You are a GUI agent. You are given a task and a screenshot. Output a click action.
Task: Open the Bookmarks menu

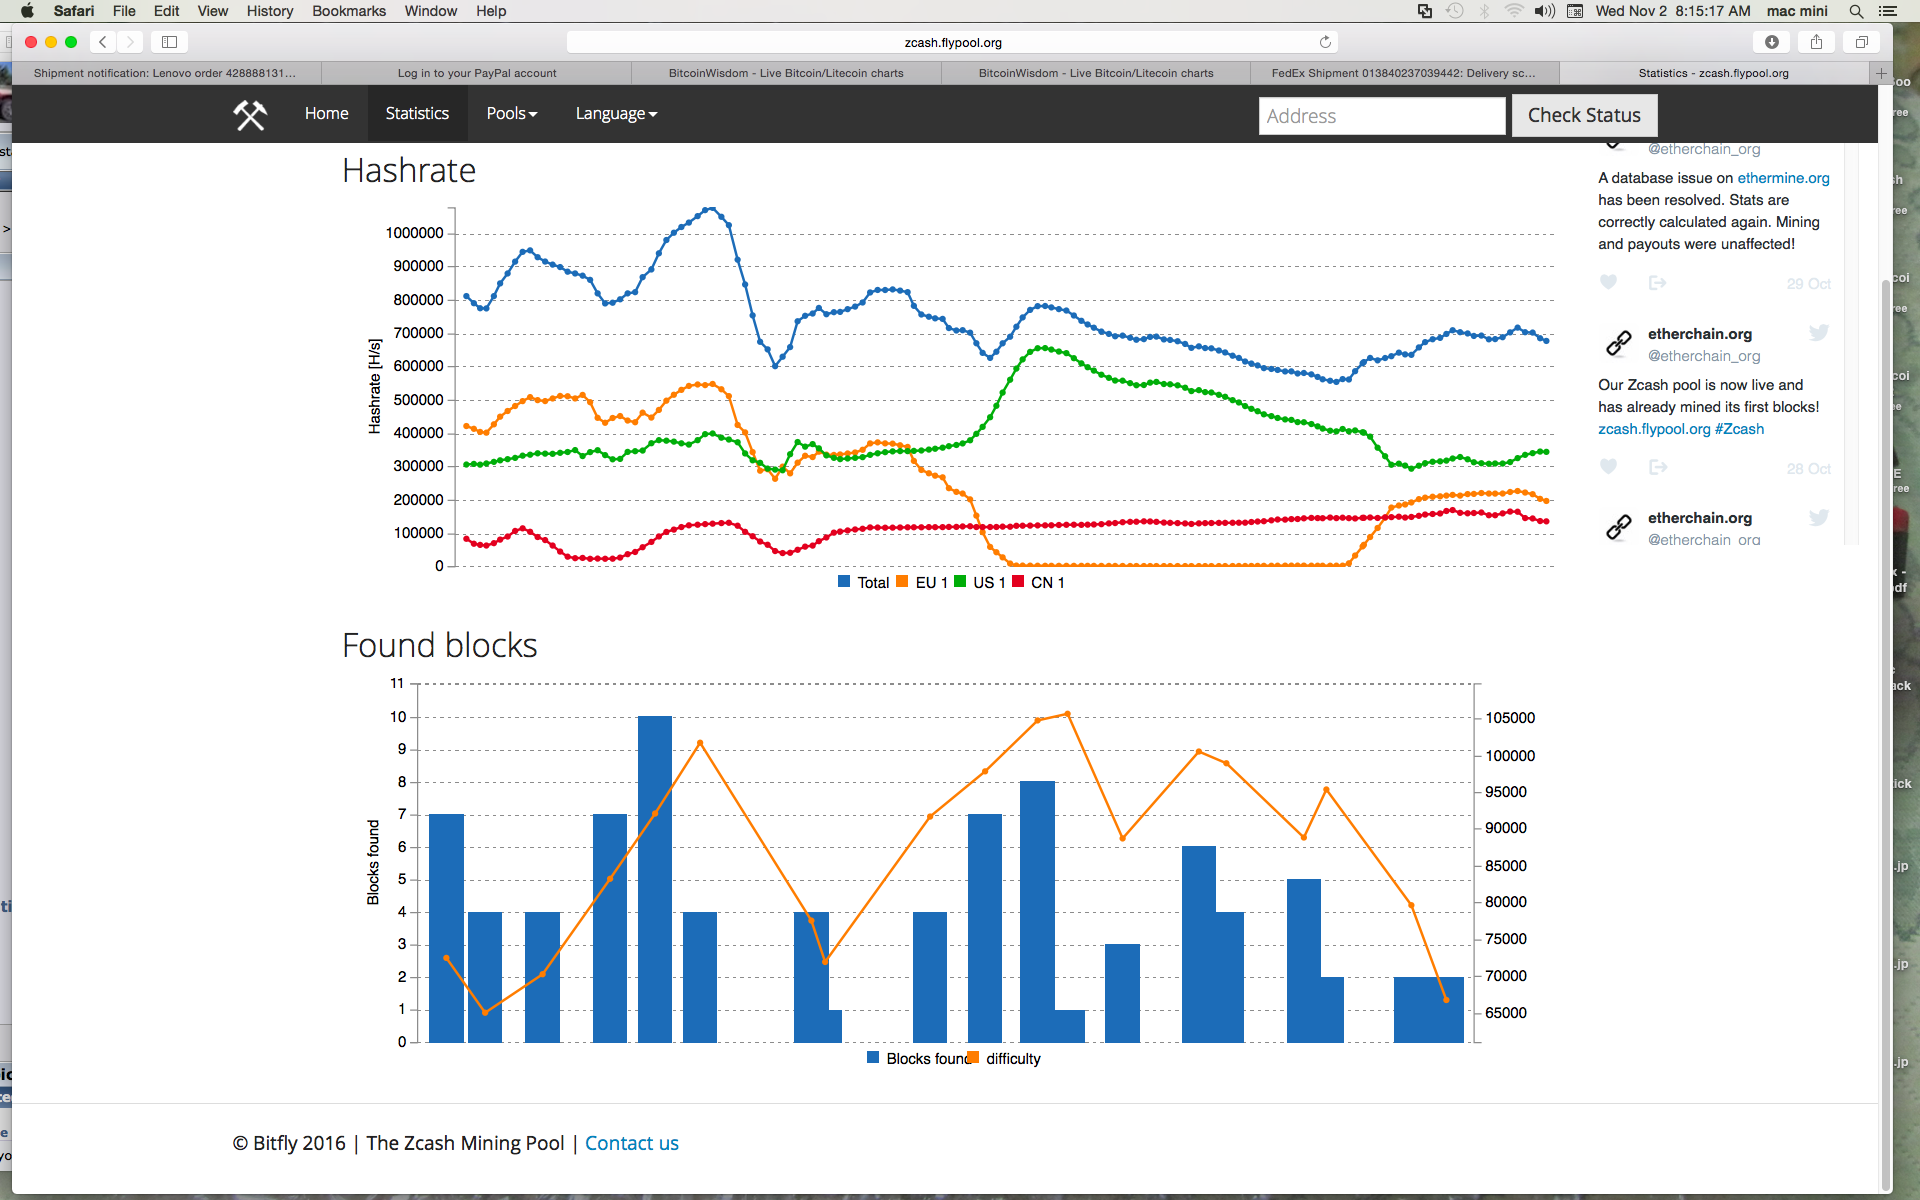point(349,11)
